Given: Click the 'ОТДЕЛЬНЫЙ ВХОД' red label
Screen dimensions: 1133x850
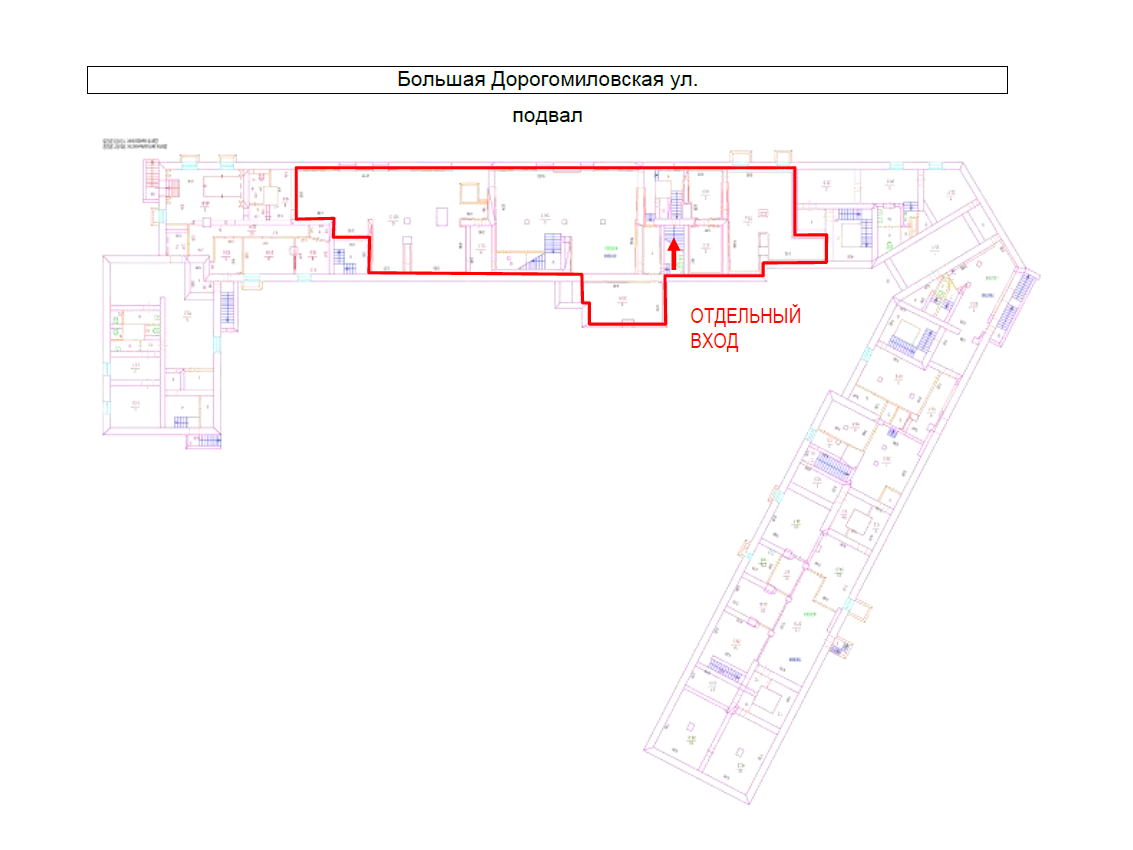Looking at the screenshot, I should (745, 329).
